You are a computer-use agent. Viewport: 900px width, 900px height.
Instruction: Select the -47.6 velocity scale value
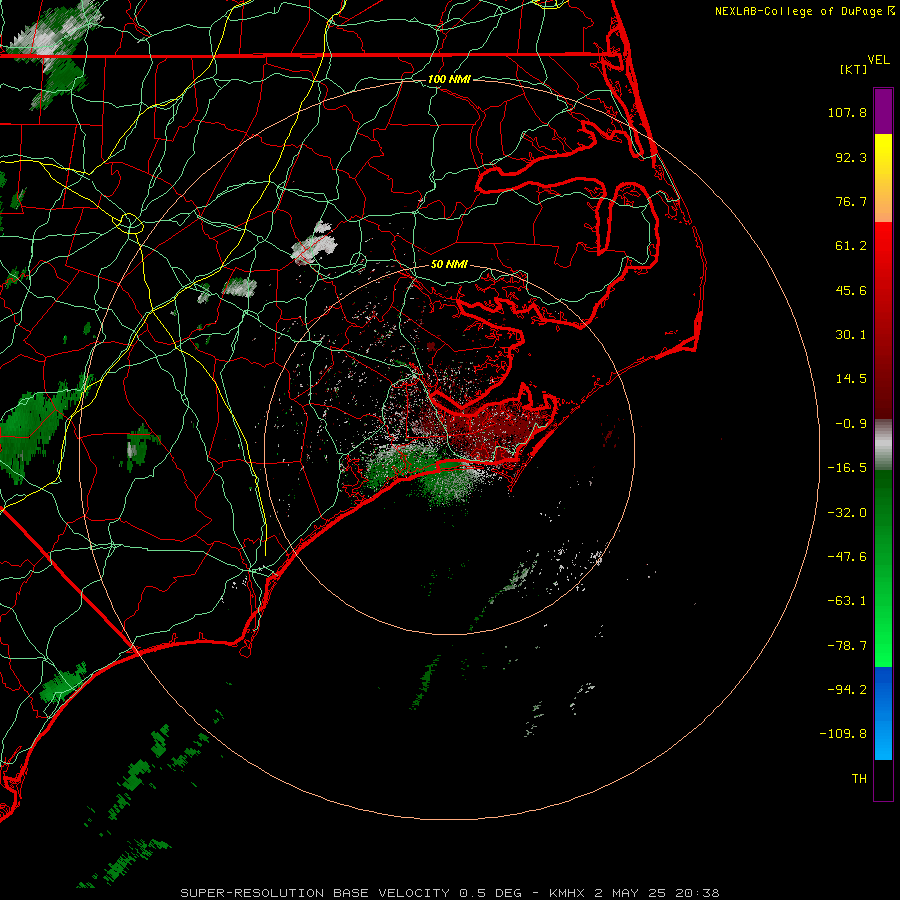pos(847,557)
